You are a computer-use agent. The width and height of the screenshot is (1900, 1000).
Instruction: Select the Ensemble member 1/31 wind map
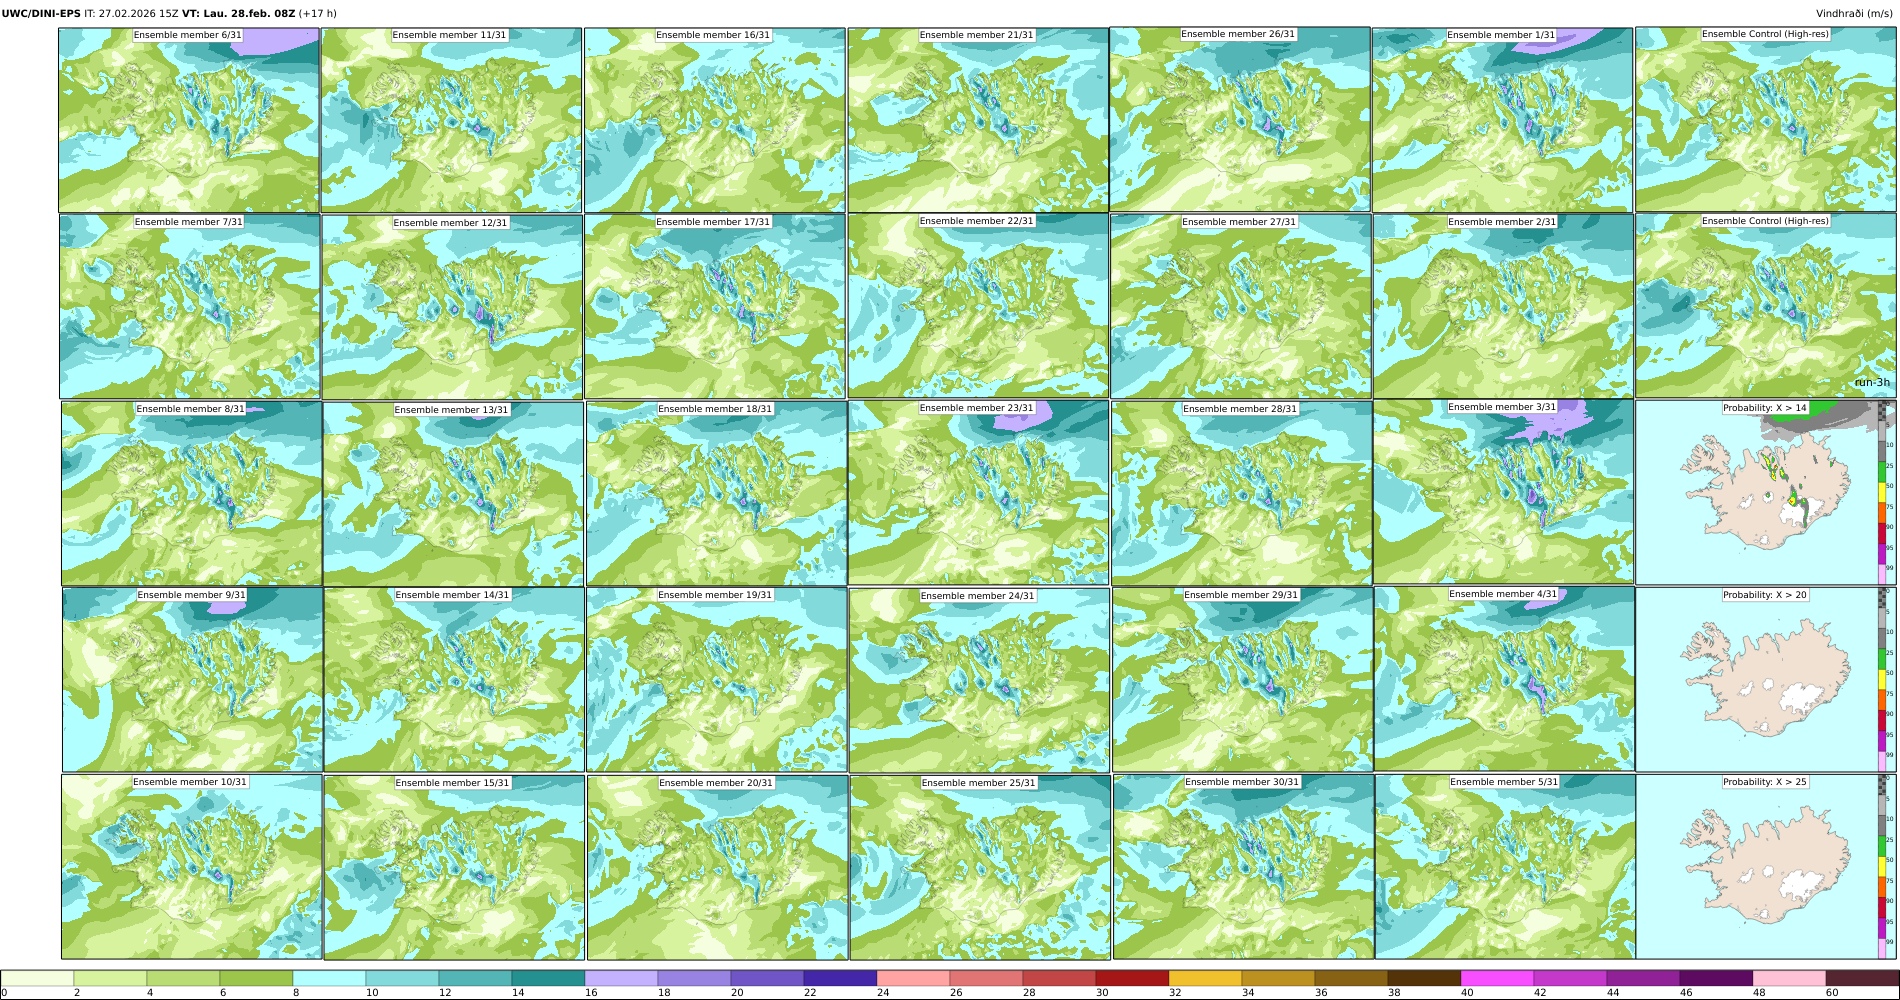[1502, 120]
